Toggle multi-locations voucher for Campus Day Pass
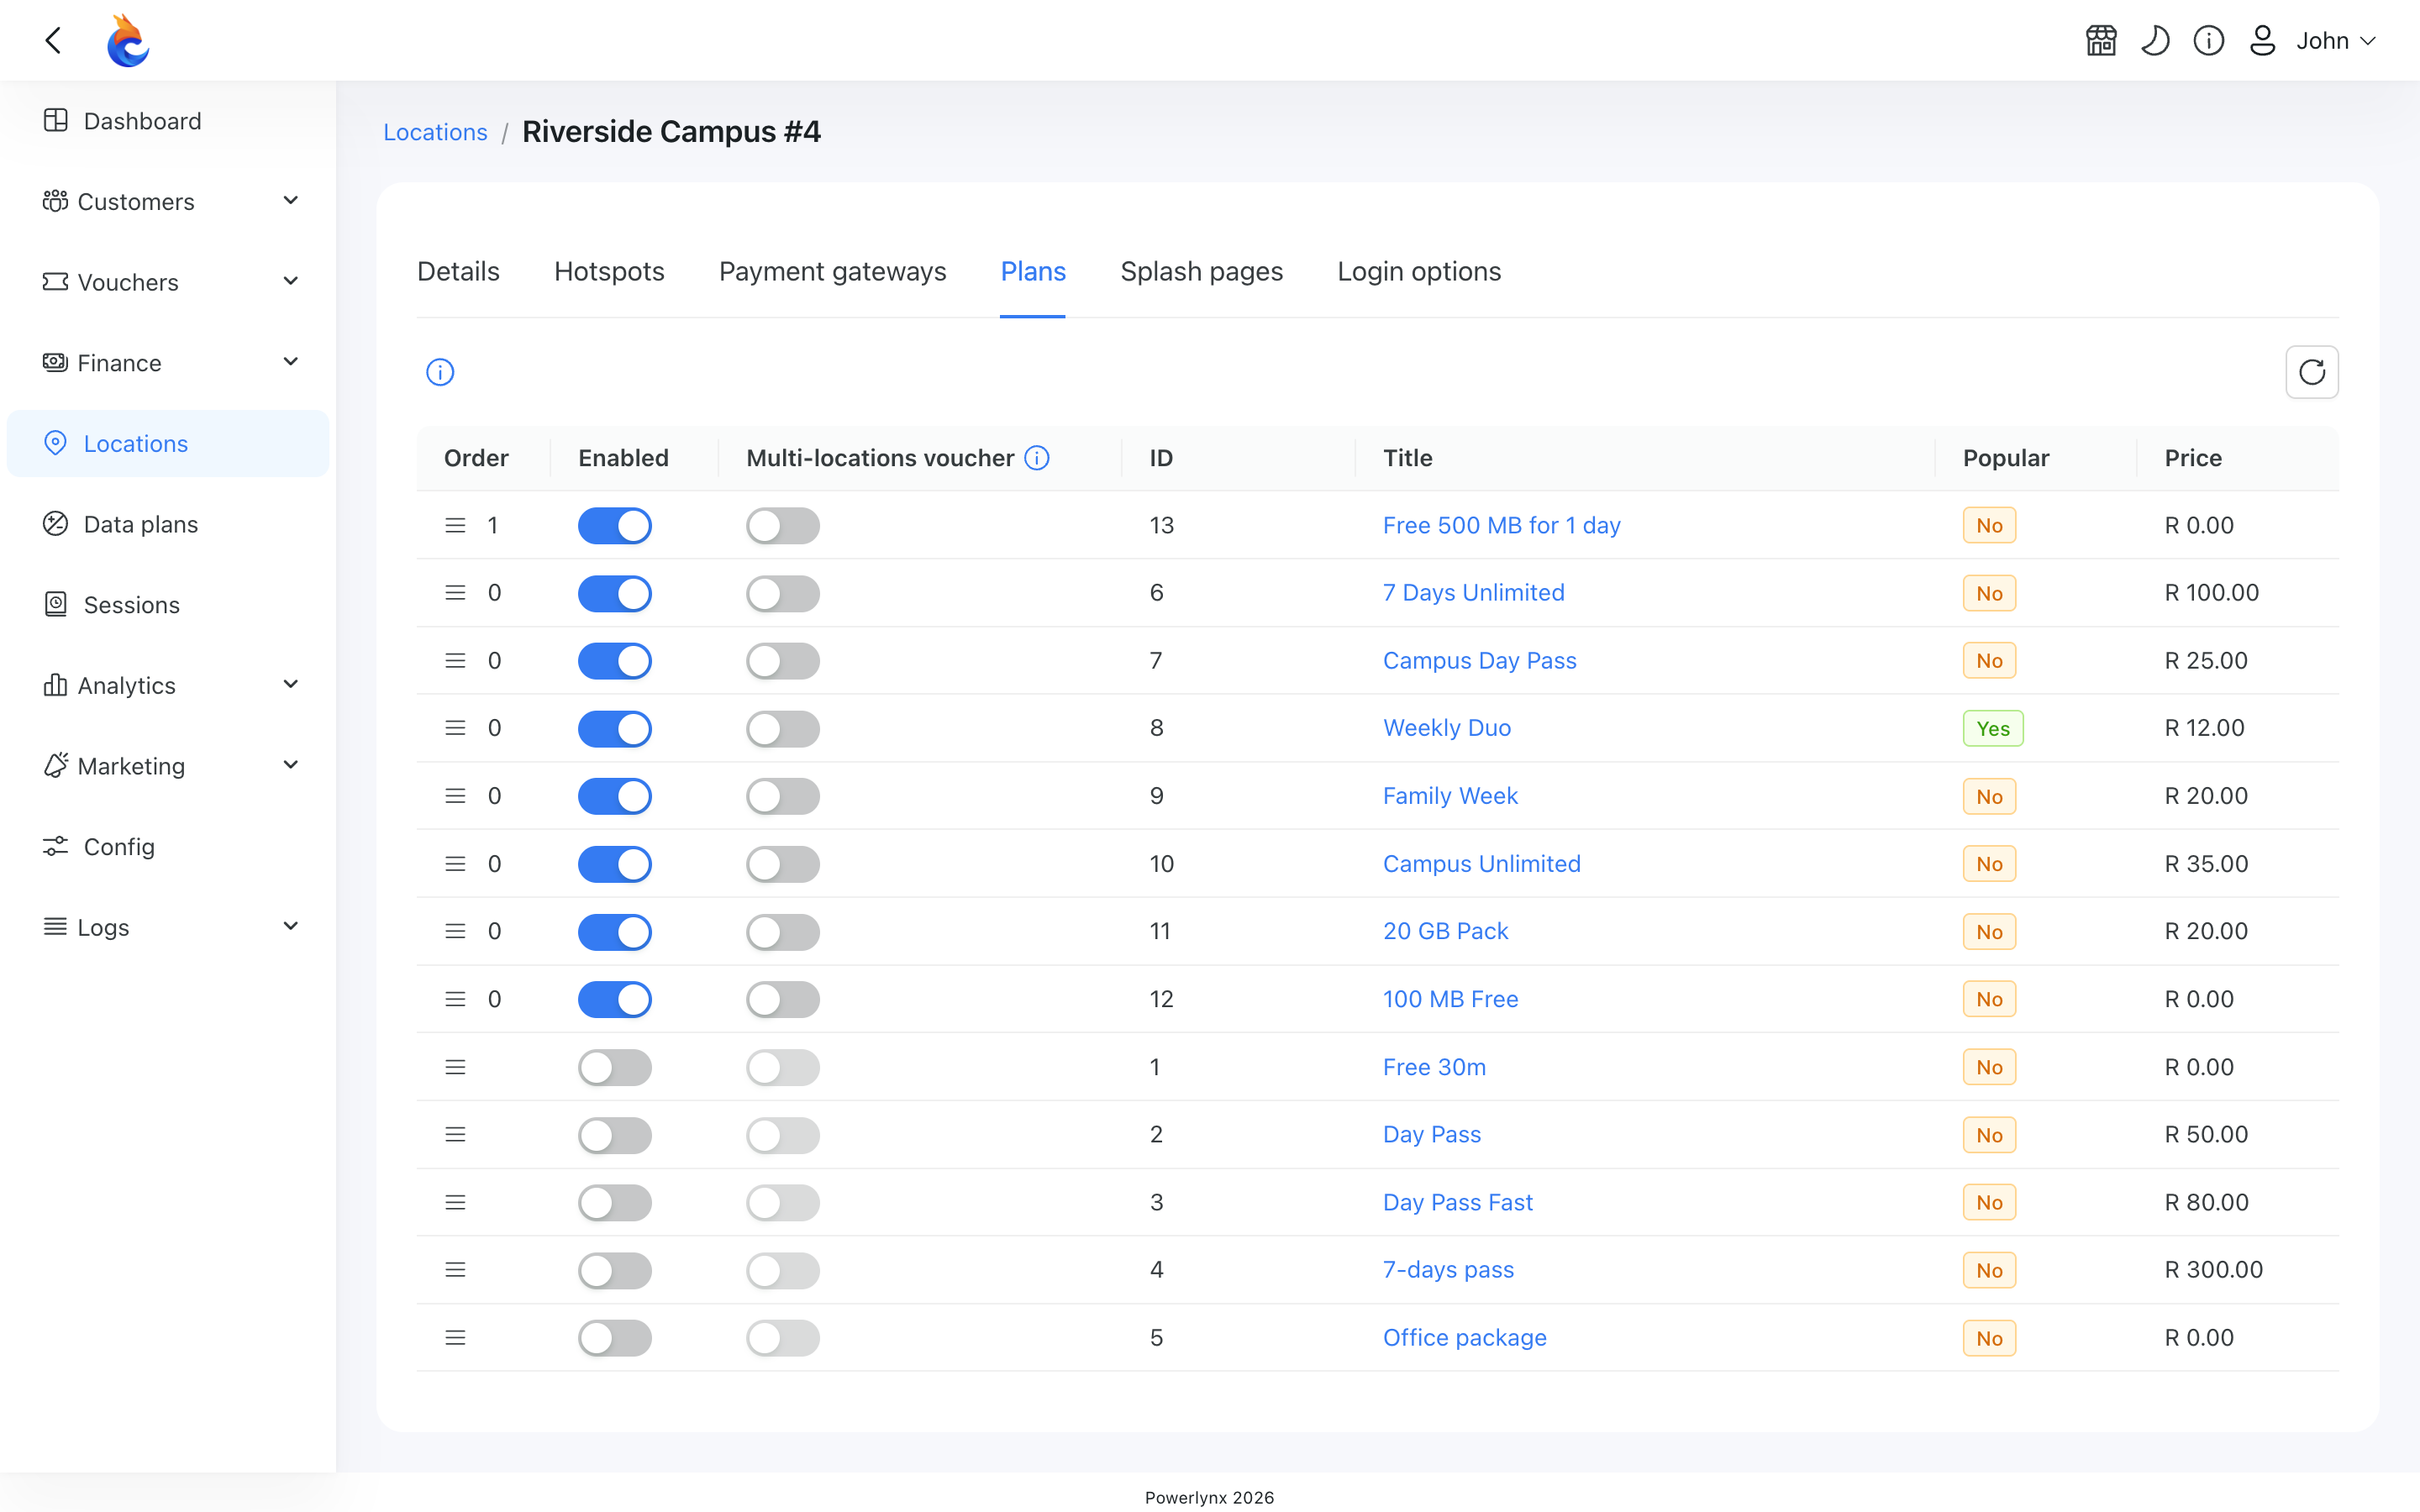 (x=783, y=661)
